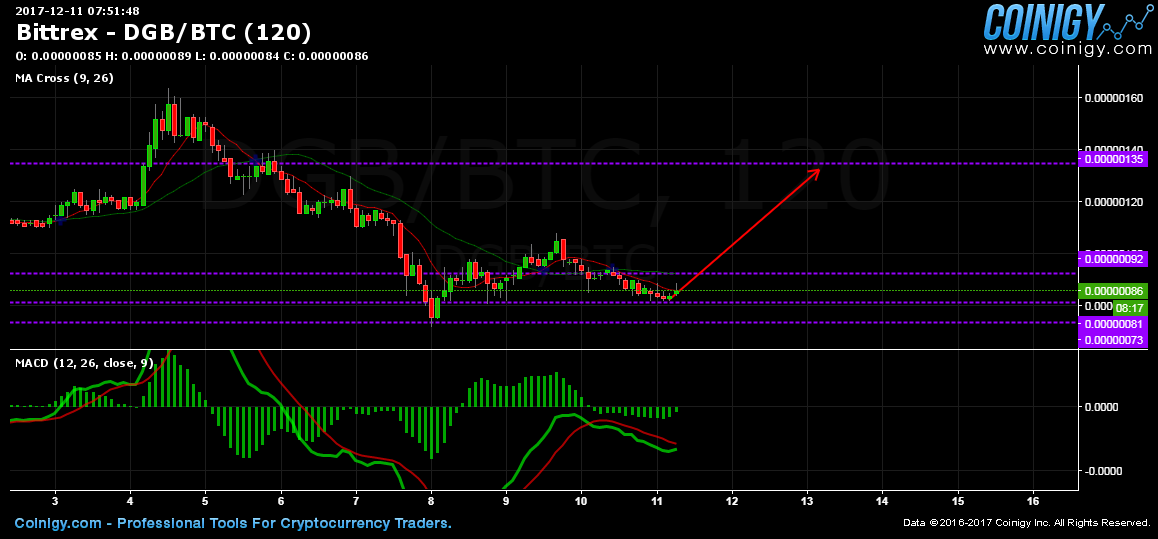
Task: Click the purple 0.00000135 price level tag
Action: [1114, 159]
